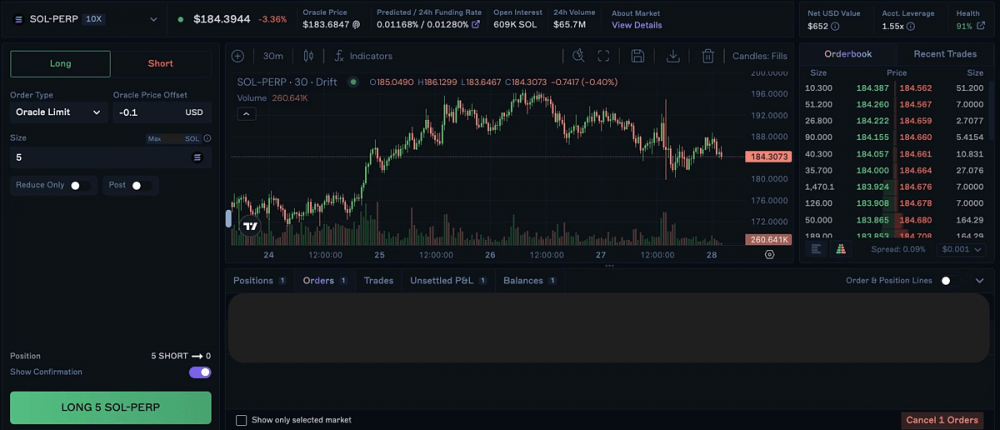
Task: Click the TradingView logo on chart
Action: click(250, 226)
